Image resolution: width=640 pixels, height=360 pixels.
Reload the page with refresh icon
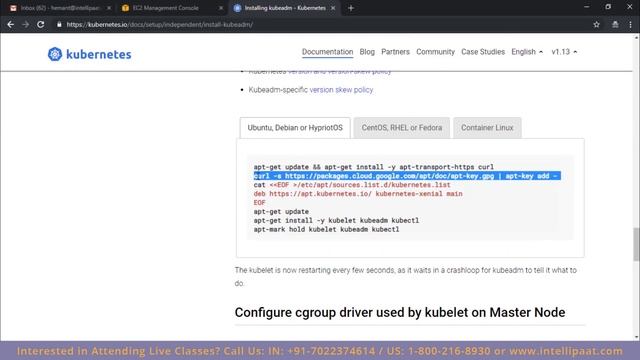coord(40,24)
